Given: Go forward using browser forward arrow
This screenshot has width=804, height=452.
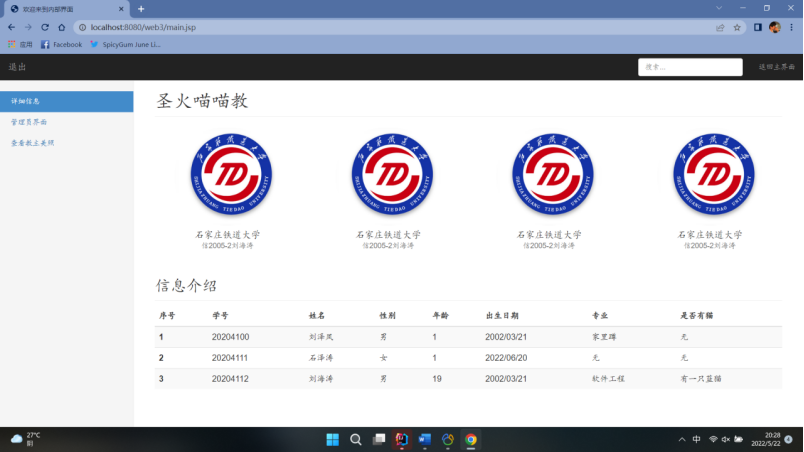Looking at the screenshot, I should point(28,27).
